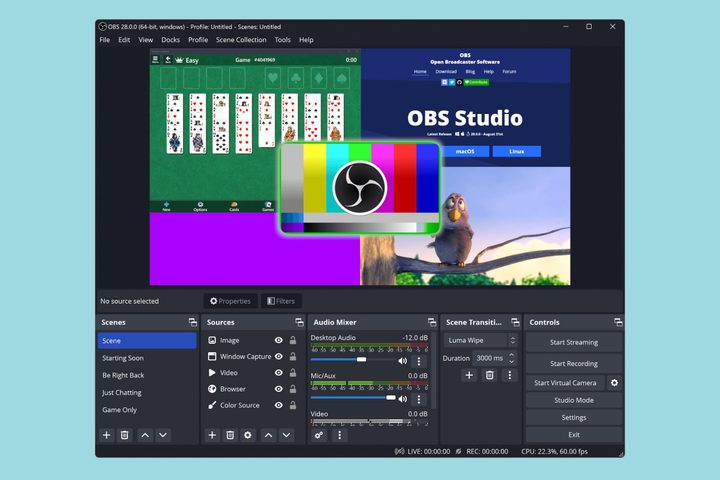
Task: Open the Tools menu
Action: click(282, 40)
